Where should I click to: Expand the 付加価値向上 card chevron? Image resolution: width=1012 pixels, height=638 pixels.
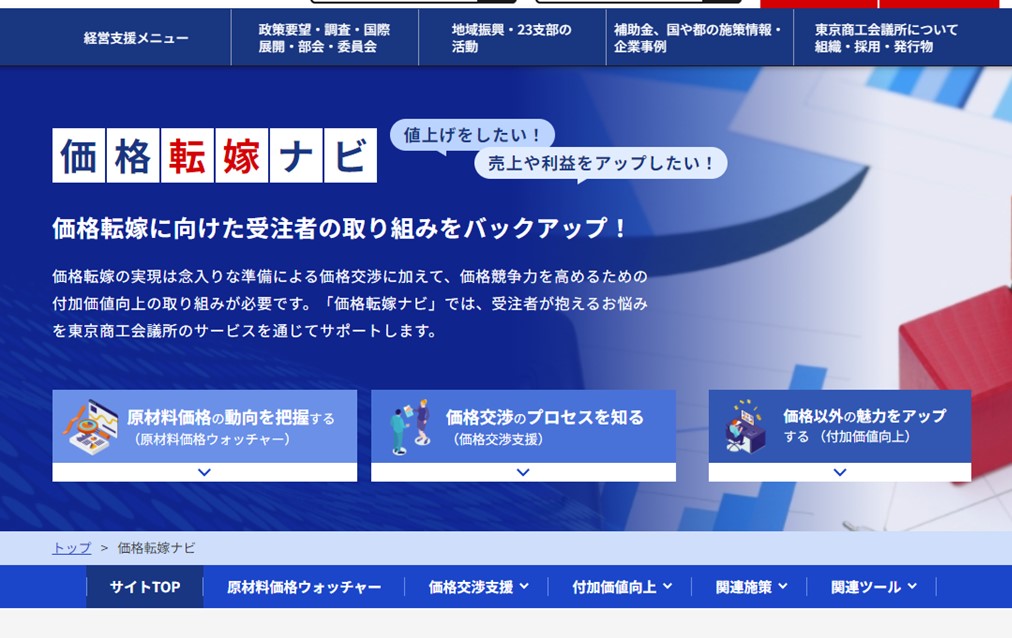point(839,472)
